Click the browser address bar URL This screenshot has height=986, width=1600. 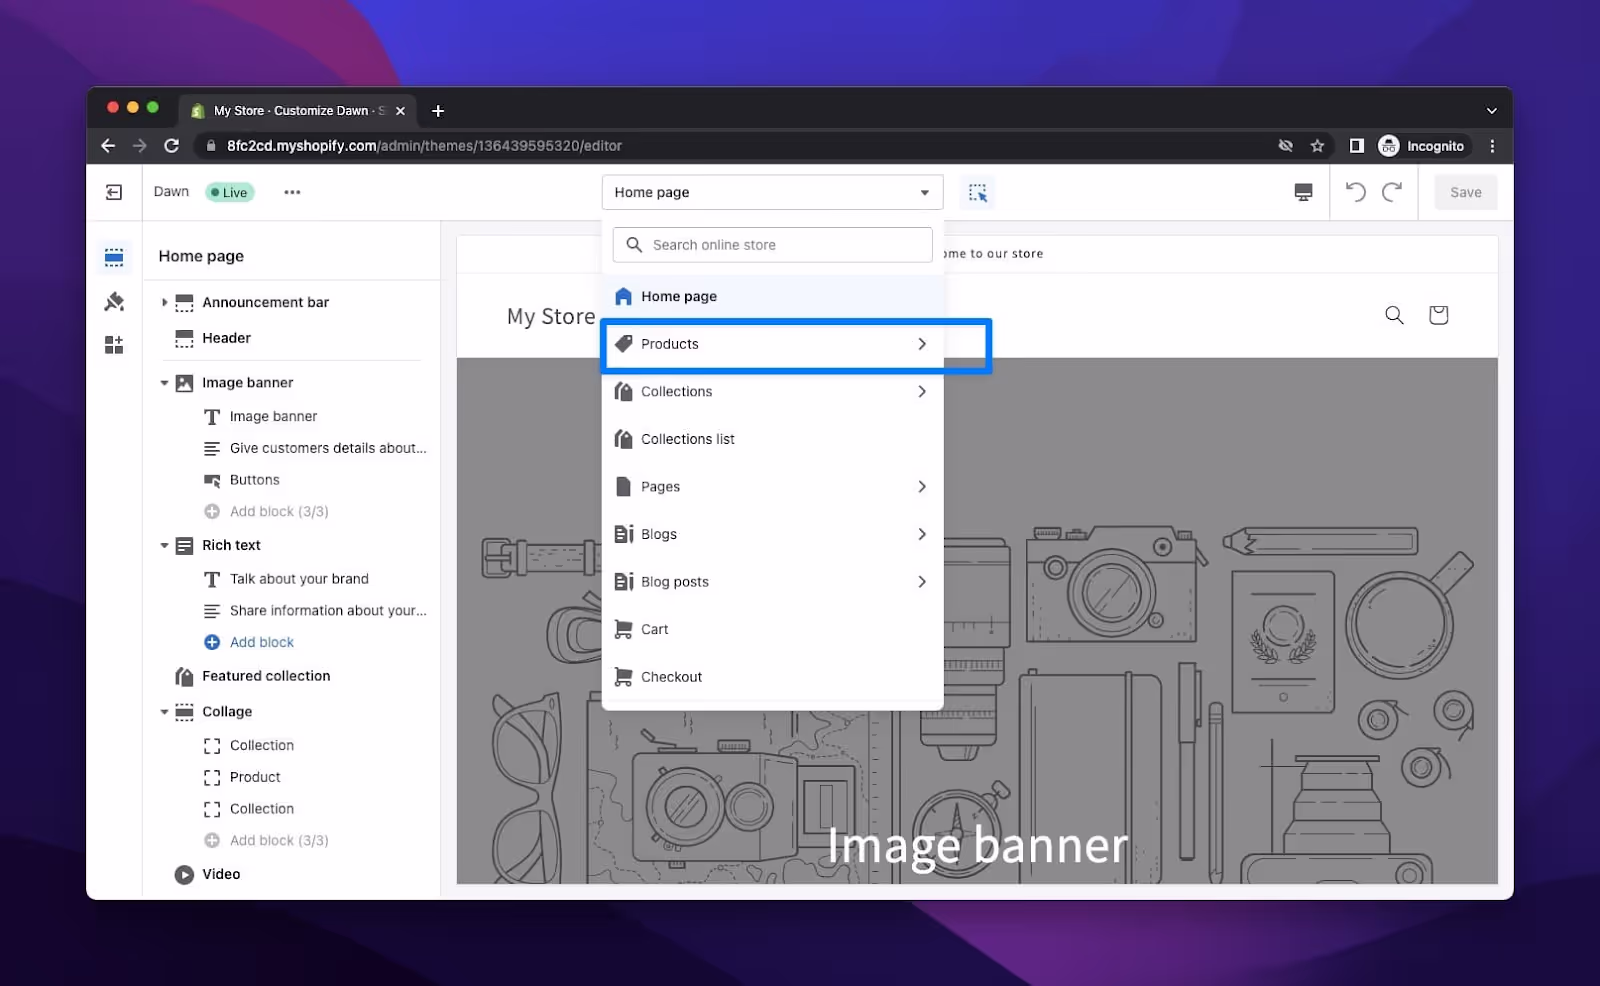(x=424, y=146)
